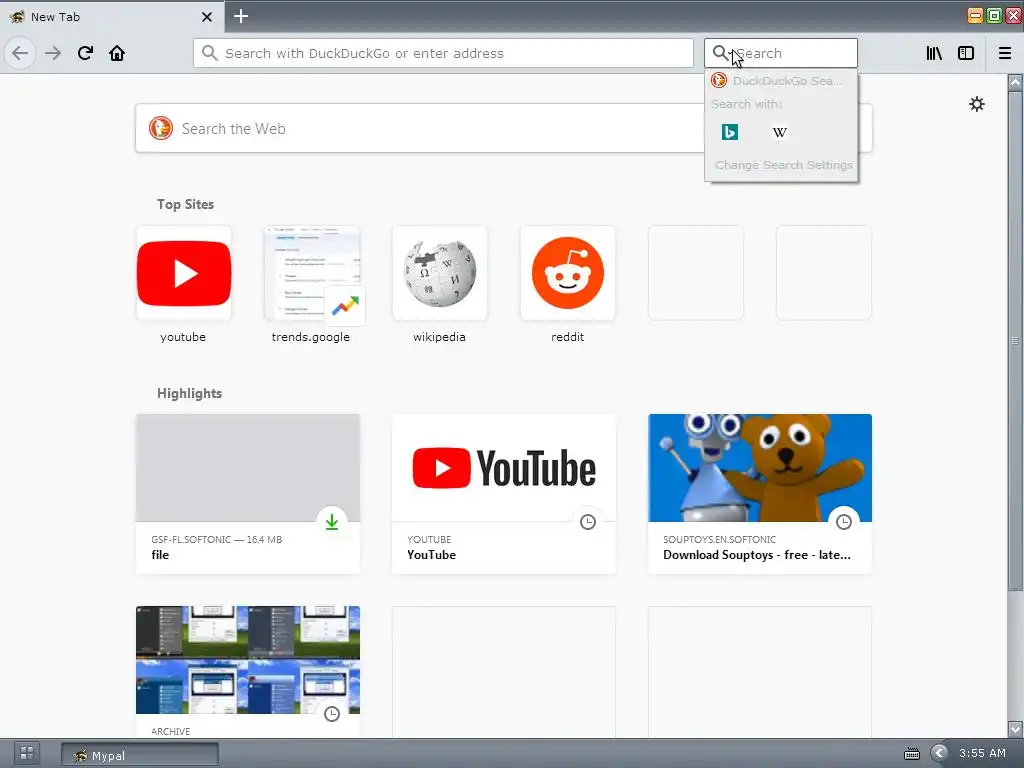Focus the DuckDuckGo address bar
The width and height of the screenshot is (1024, 768).
pos(443,53)
